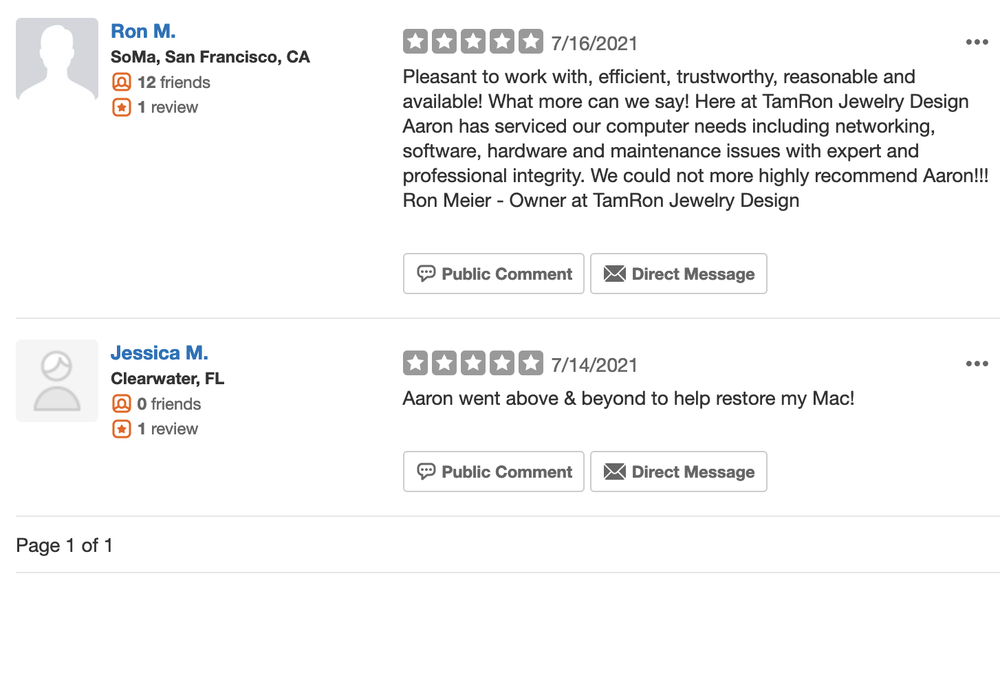Click Ron M.'s profile avatar thumbnail
1000x688 pixels.
[x=57, y=59]
